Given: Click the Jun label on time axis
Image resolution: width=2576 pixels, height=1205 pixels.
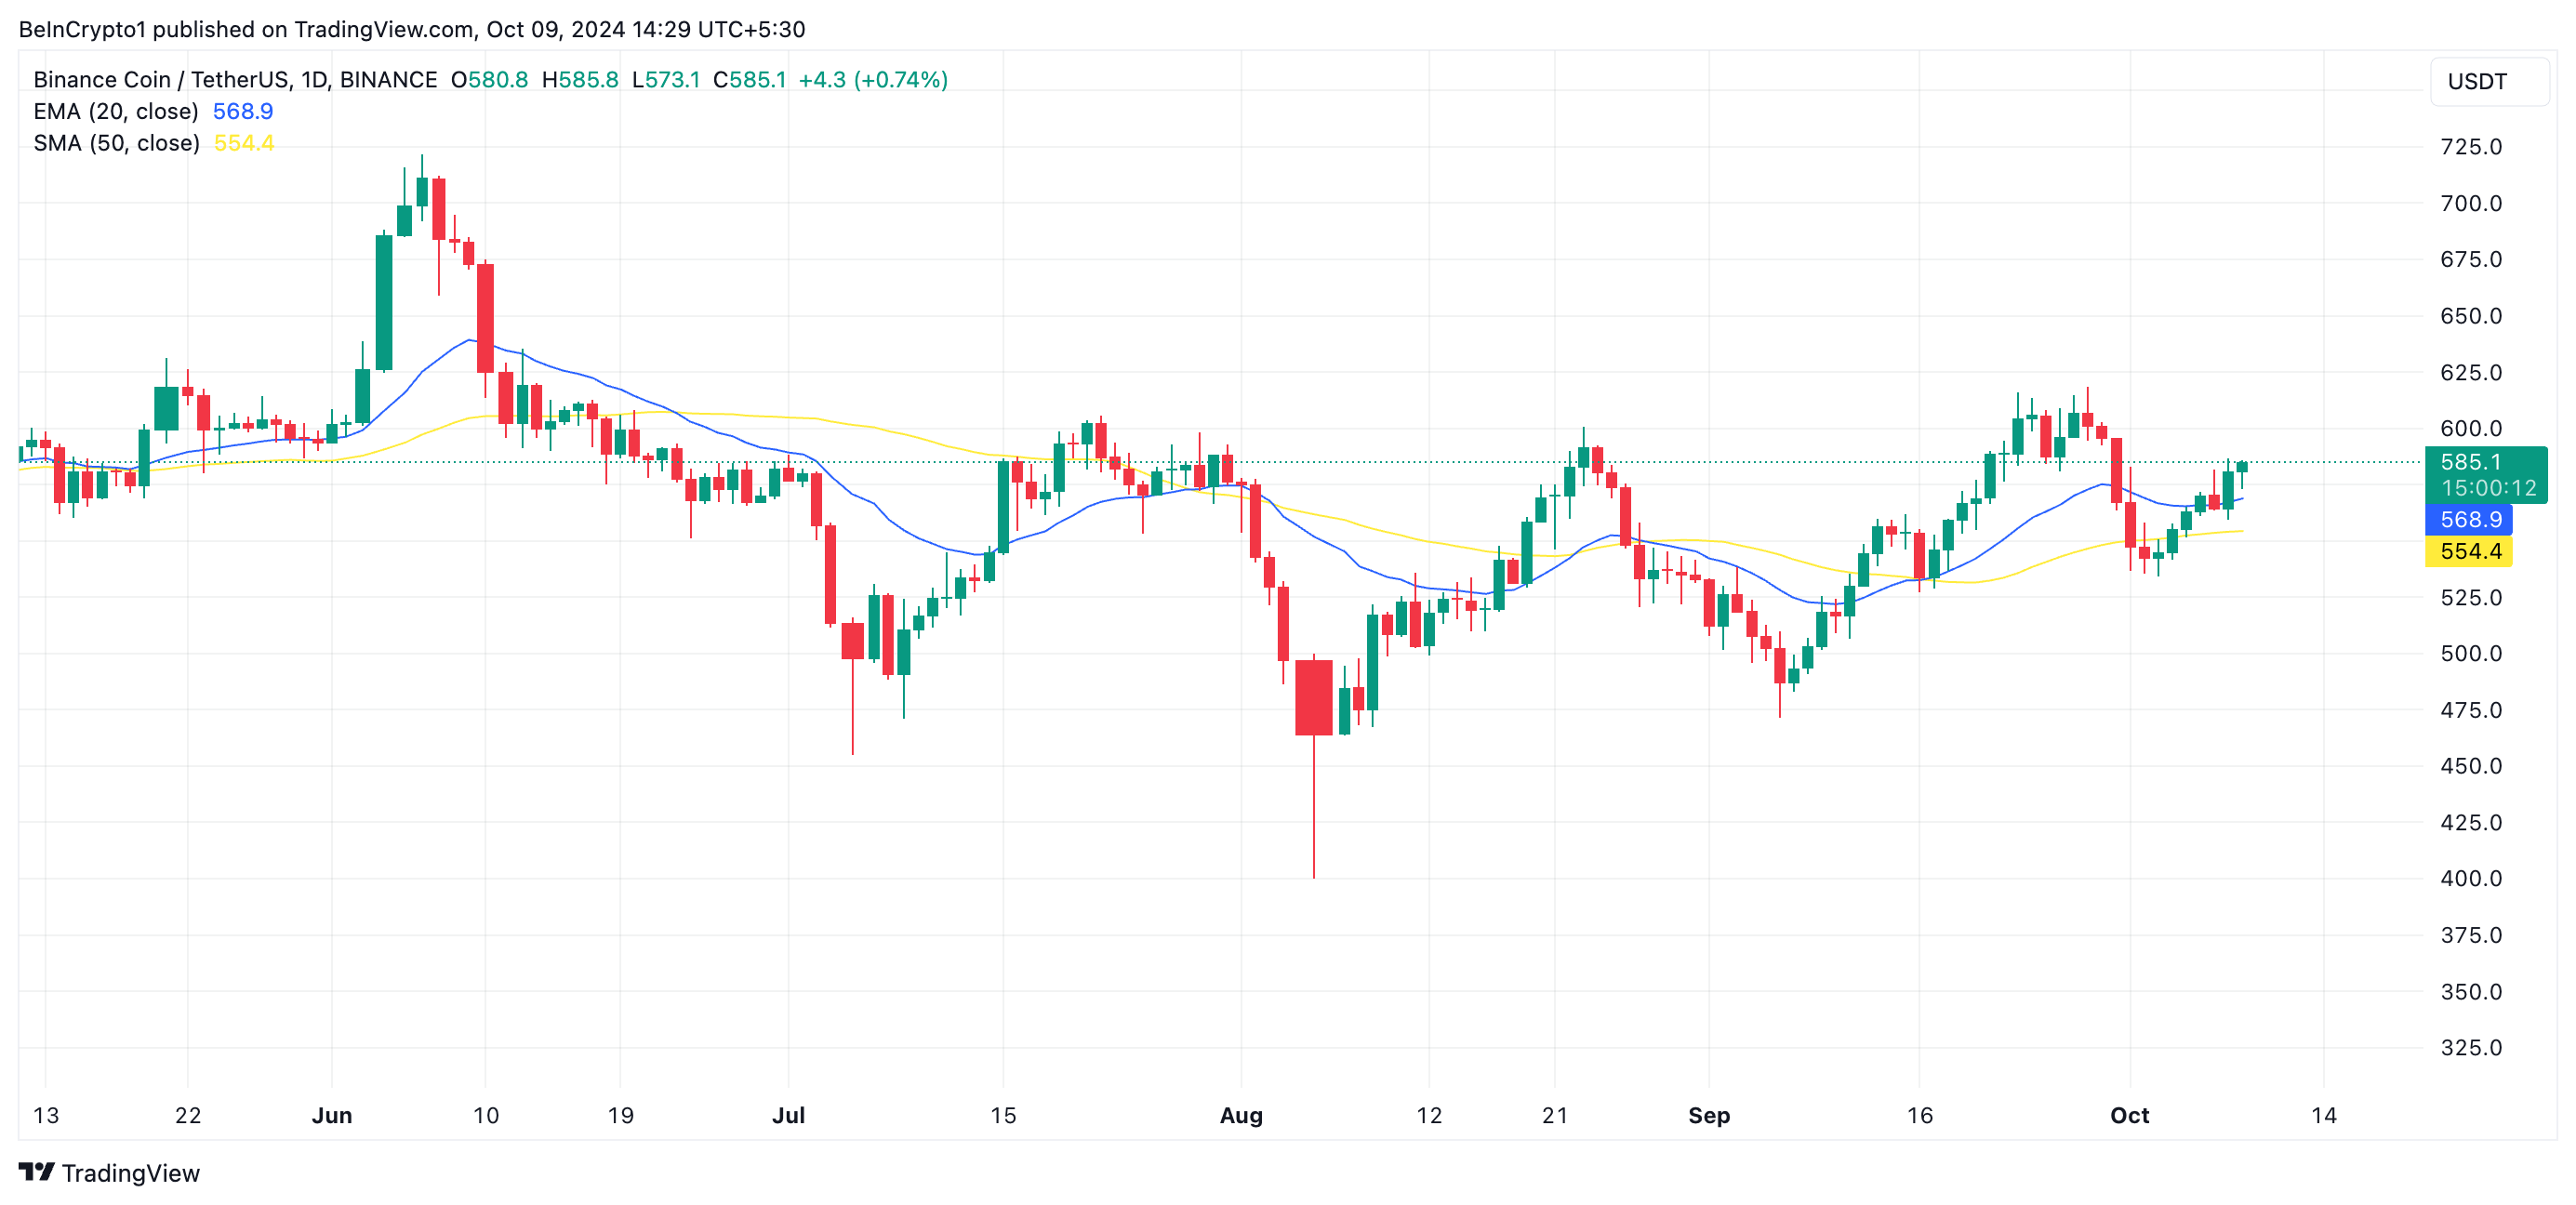Looking at the screenshot, I should click(331, 1115).
